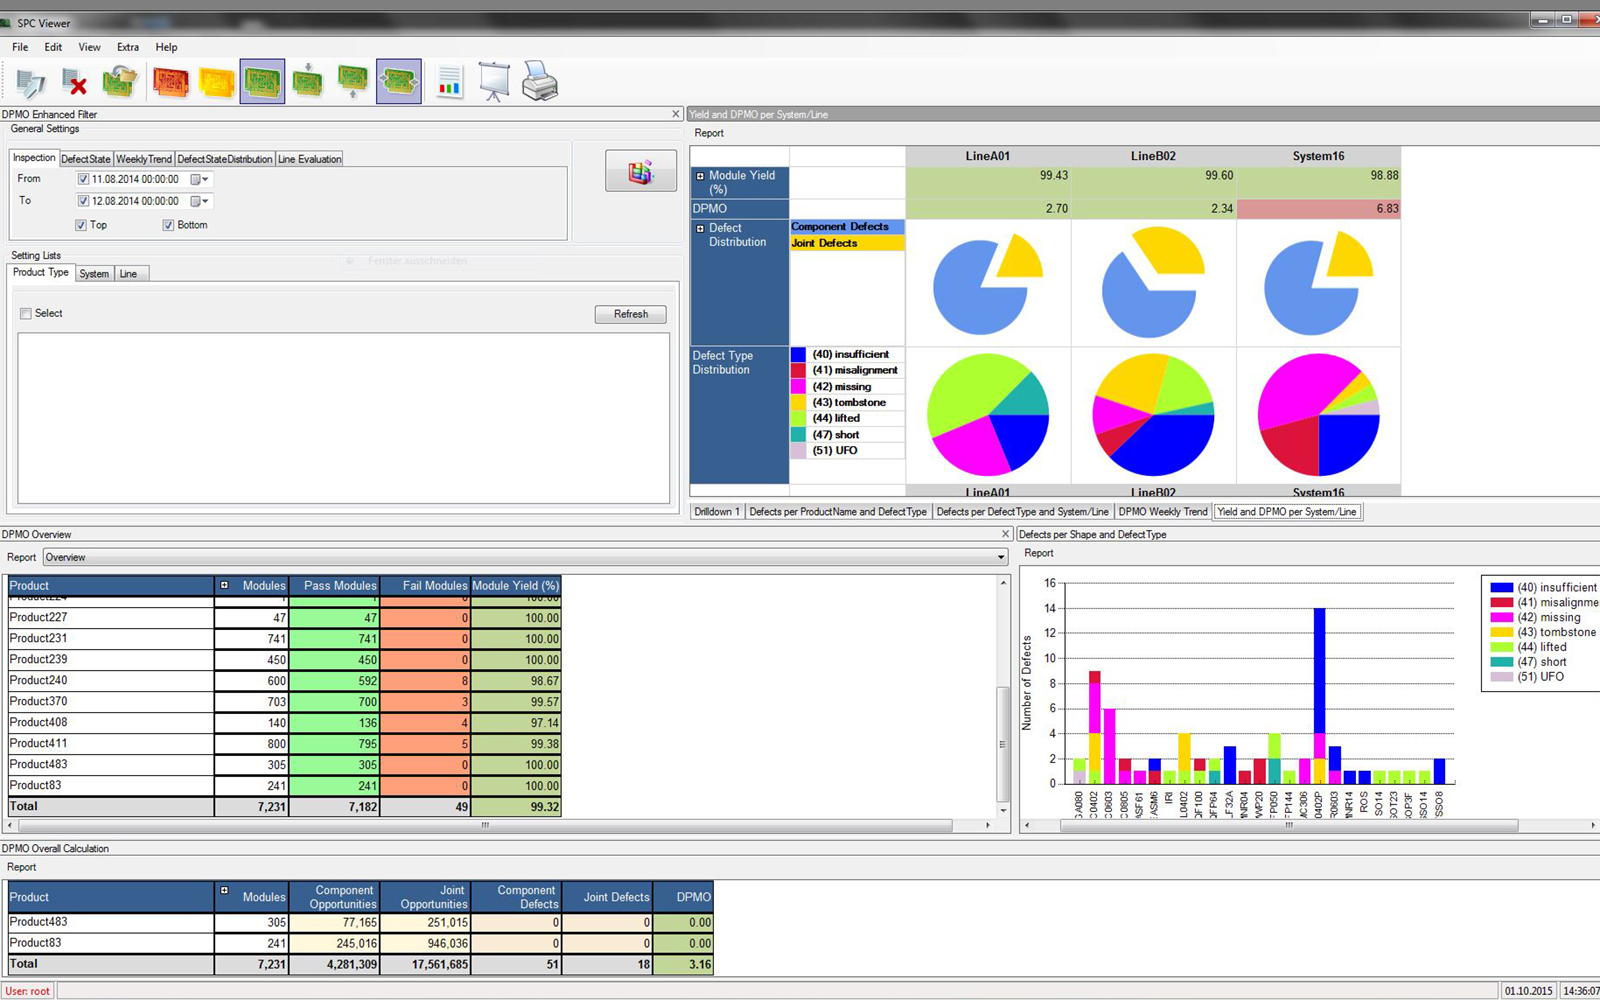1600x1000 pixels.
Task: Open the Extra menu
Action: [x=128, y=47]
